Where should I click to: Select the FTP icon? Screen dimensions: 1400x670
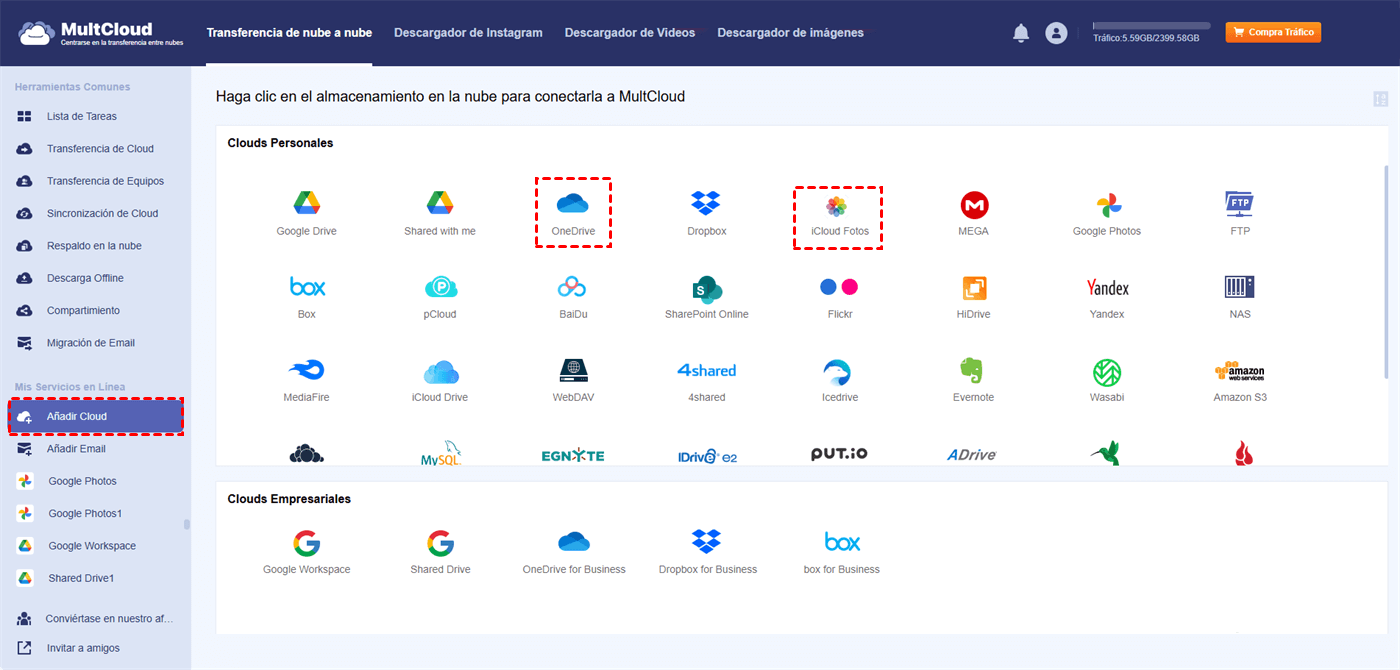pyautogui.click(x=1240, y=204)
